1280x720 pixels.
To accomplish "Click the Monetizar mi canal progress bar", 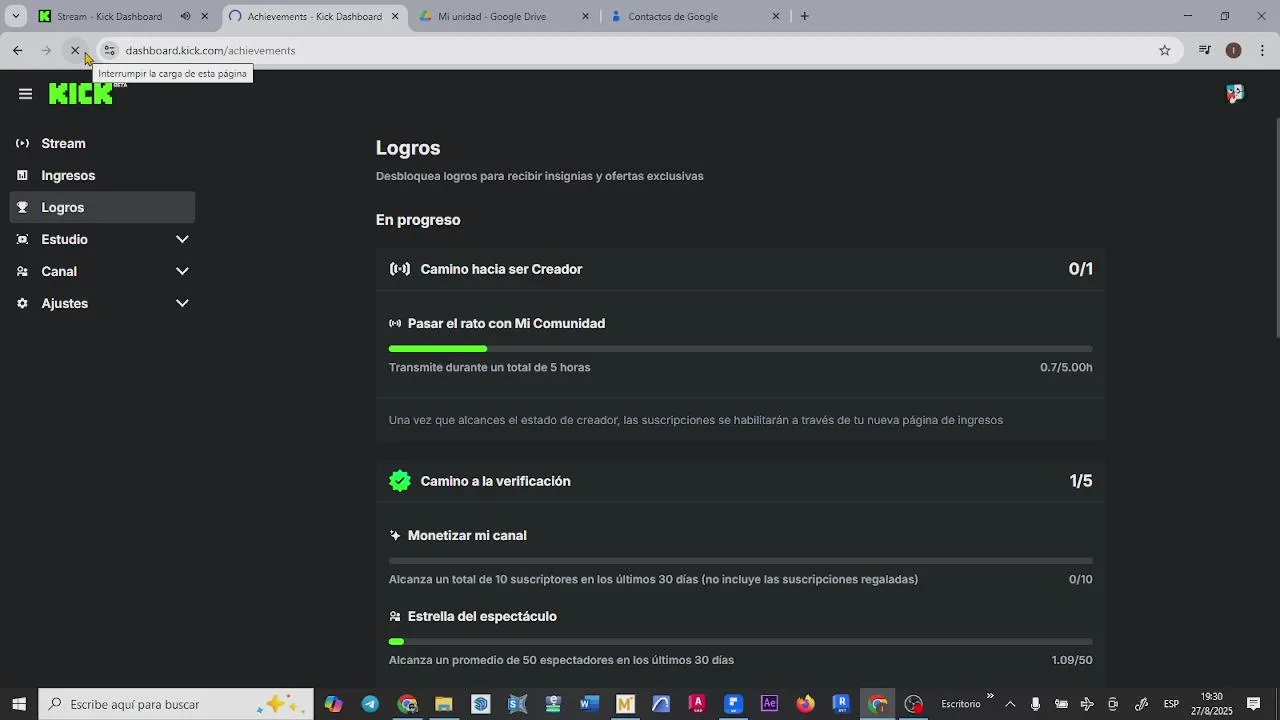I will (740, 560).
